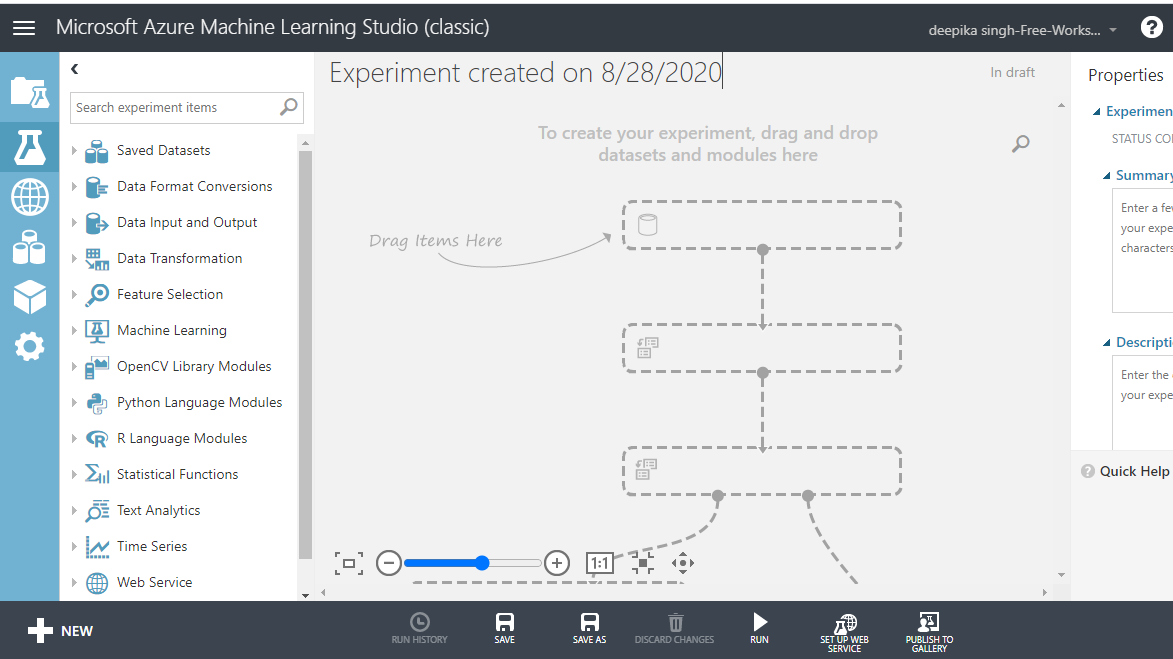
Task: Expand the Data Transformation category
Action: coord(74,258)
